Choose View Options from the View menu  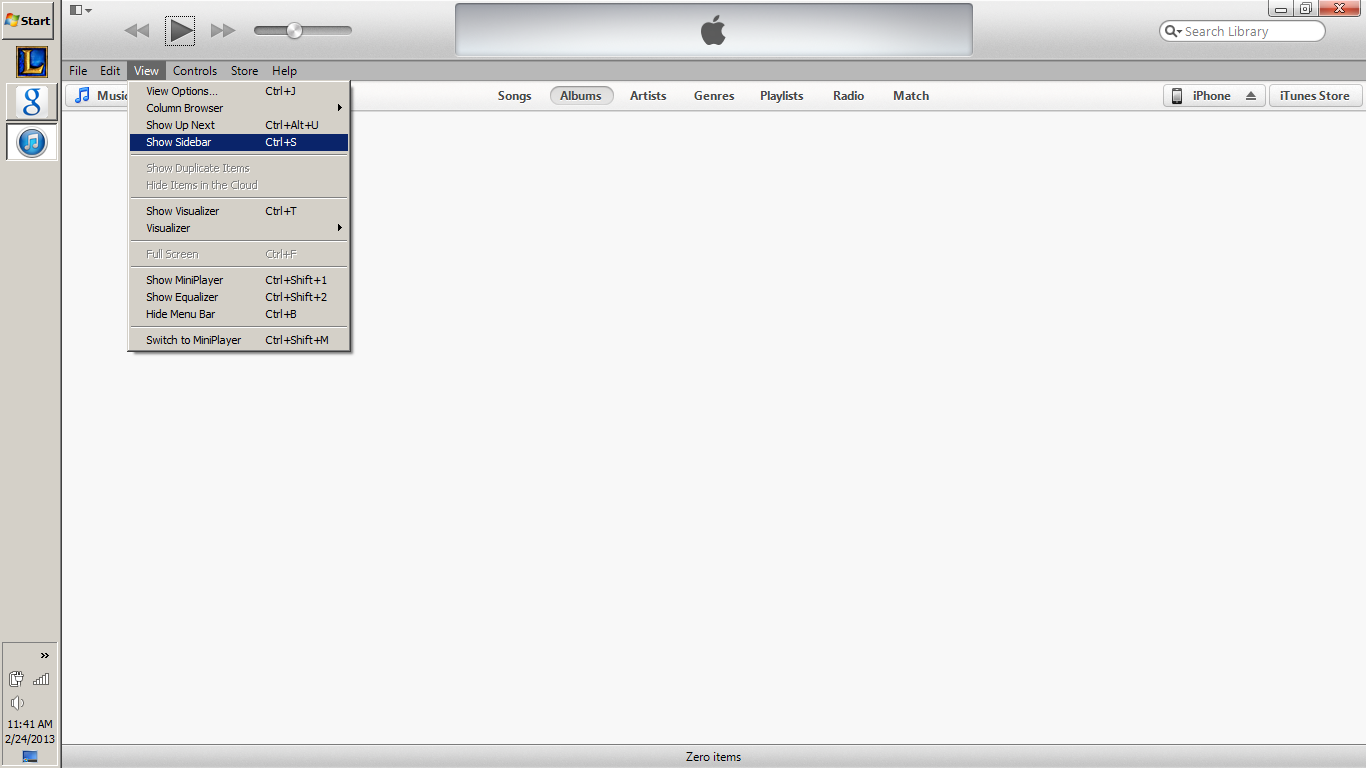(239, 91)
